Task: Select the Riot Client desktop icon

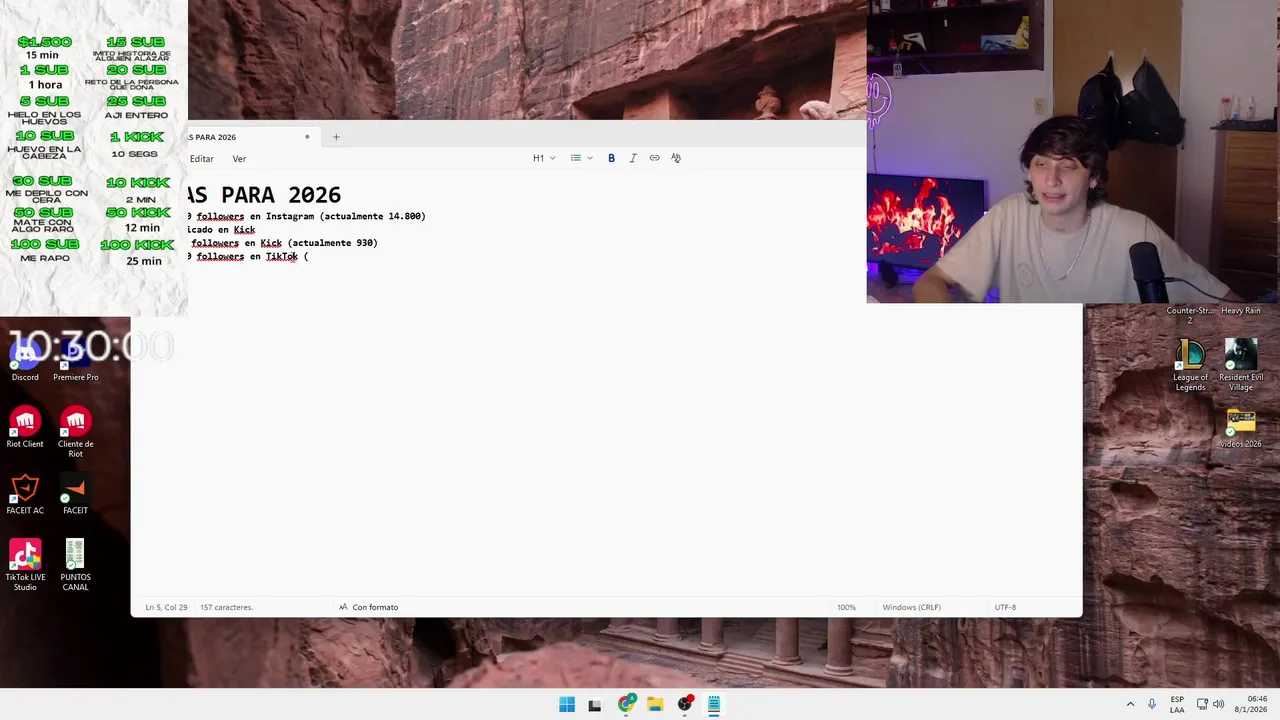Action: click(x=25, y=427)
